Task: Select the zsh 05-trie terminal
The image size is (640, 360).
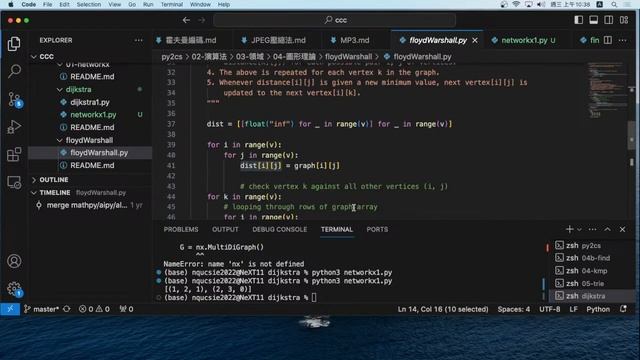Action: pos(591,283)
